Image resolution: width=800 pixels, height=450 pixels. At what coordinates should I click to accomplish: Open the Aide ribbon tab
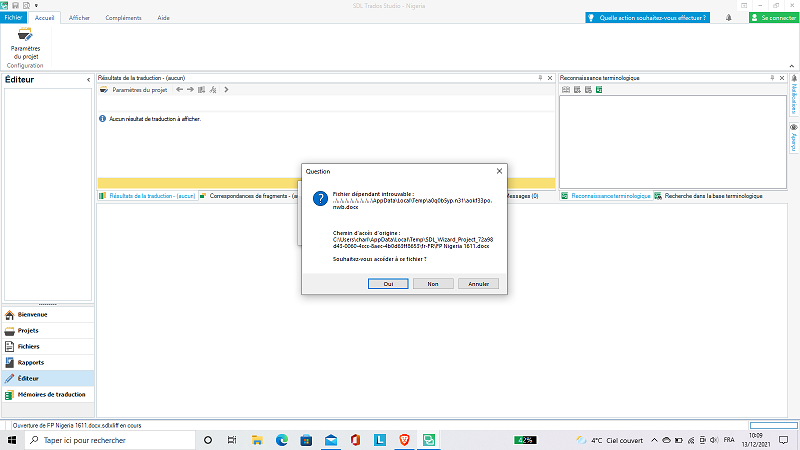163,17
